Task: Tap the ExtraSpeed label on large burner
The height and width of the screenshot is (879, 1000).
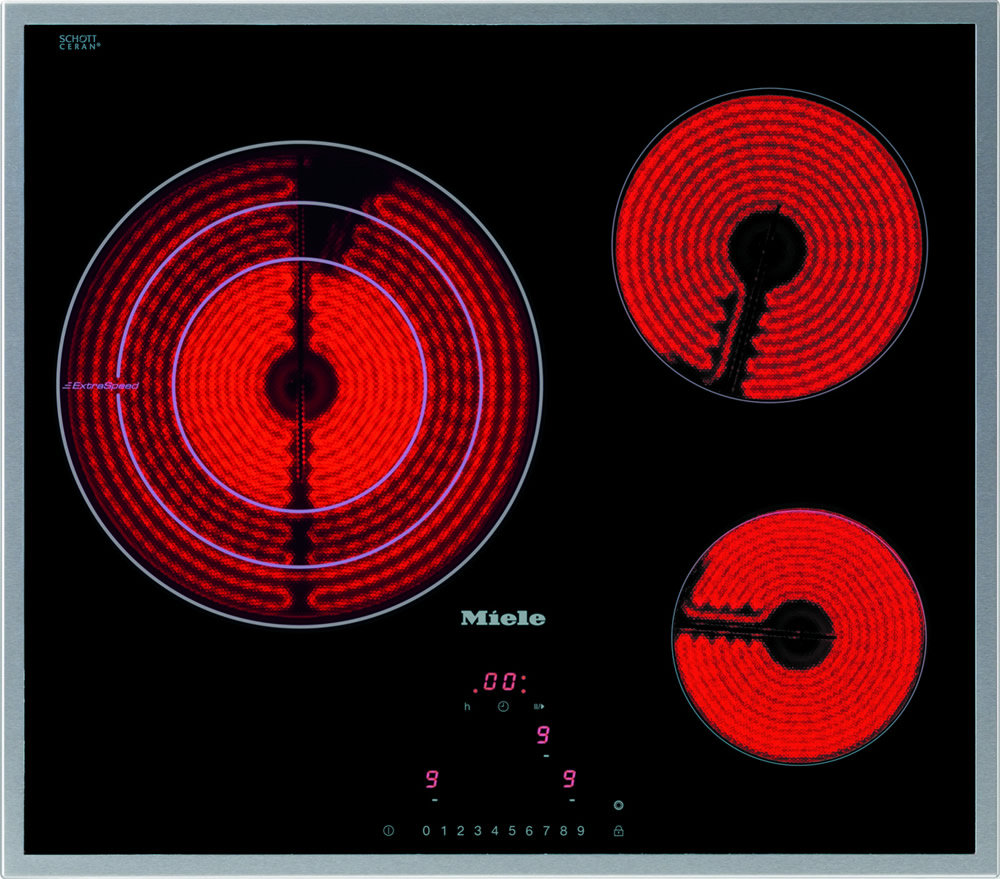Action: [x=100, y=385]
